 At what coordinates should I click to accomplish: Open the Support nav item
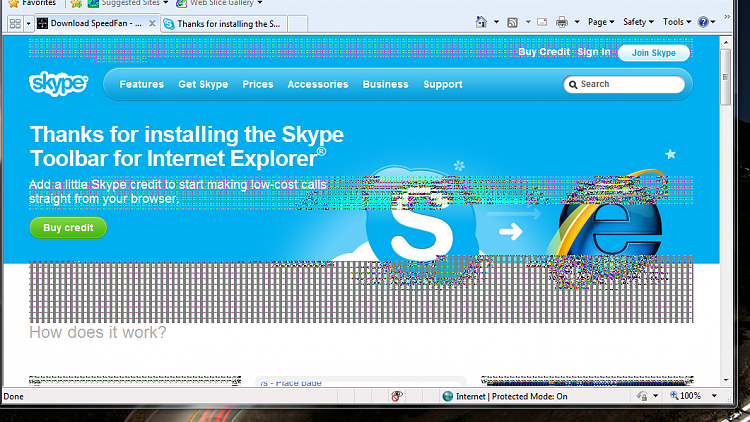(x=442, y=84)
